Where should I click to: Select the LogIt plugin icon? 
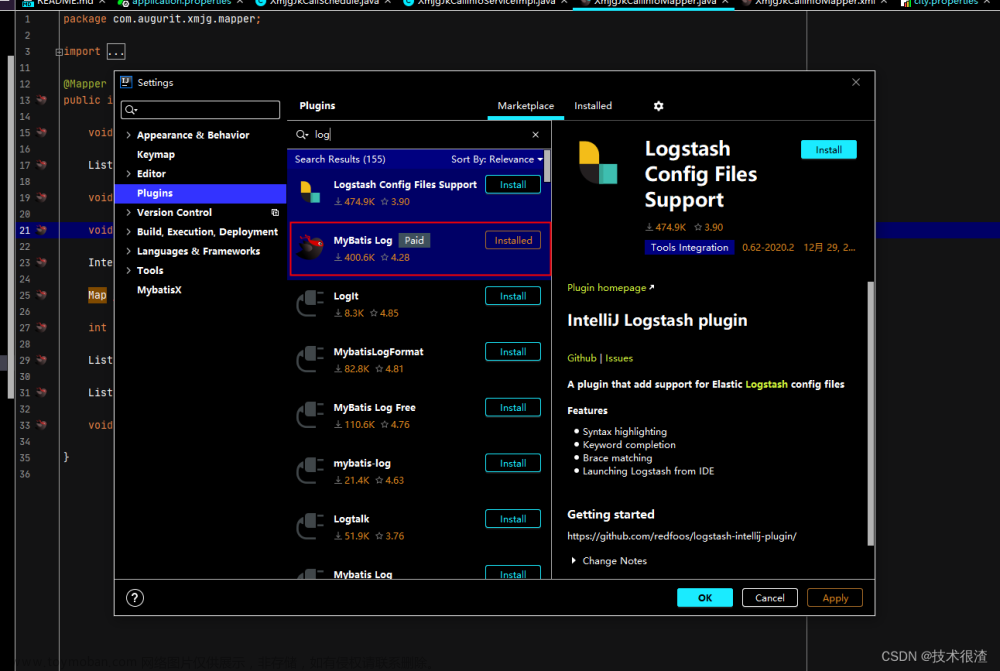coord(311,304)
